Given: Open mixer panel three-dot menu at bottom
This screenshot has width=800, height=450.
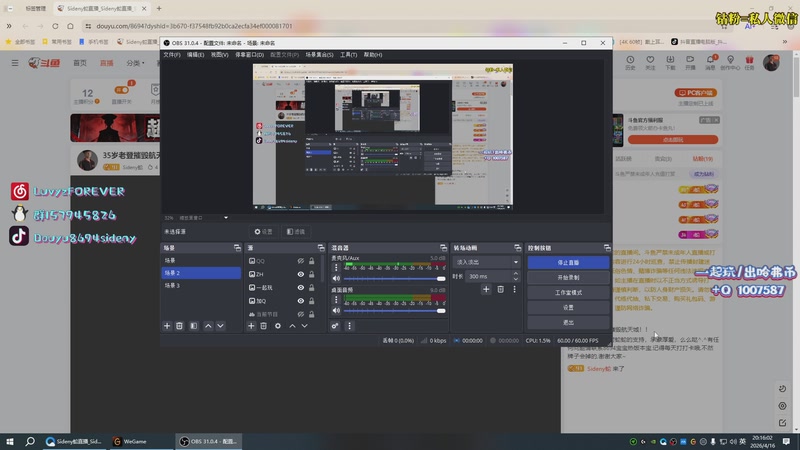Looking at the screenshot, I should coord(349,326).
